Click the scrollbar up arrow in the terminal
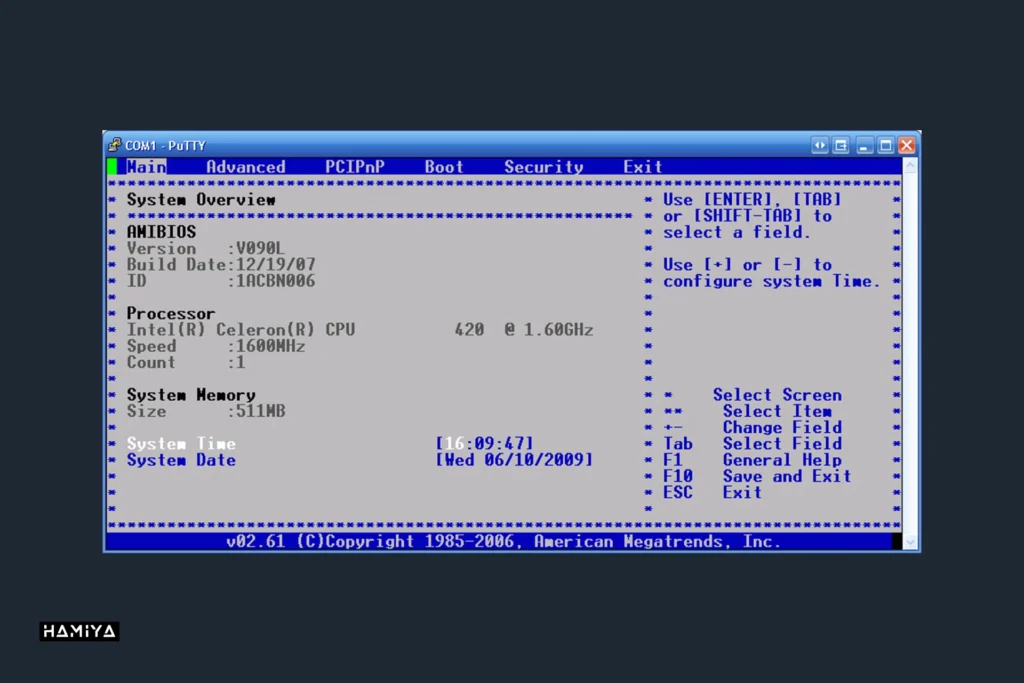1024x683 pixels. [x=909, y=165]
